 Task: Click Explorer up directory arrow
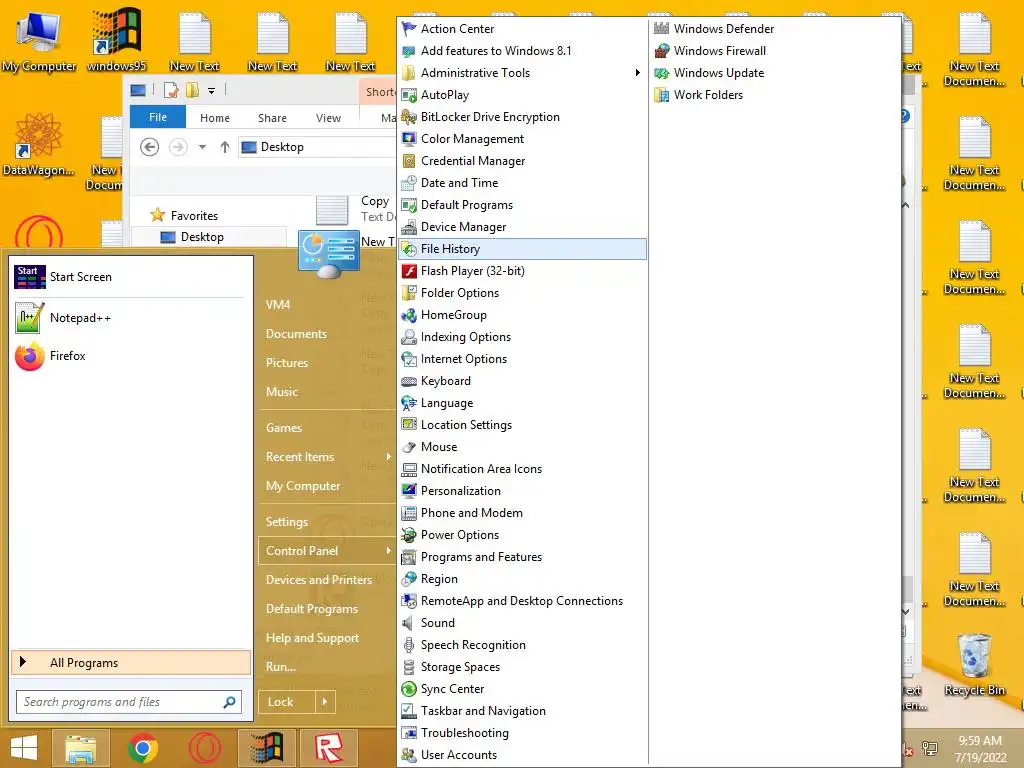coord(225,147)
